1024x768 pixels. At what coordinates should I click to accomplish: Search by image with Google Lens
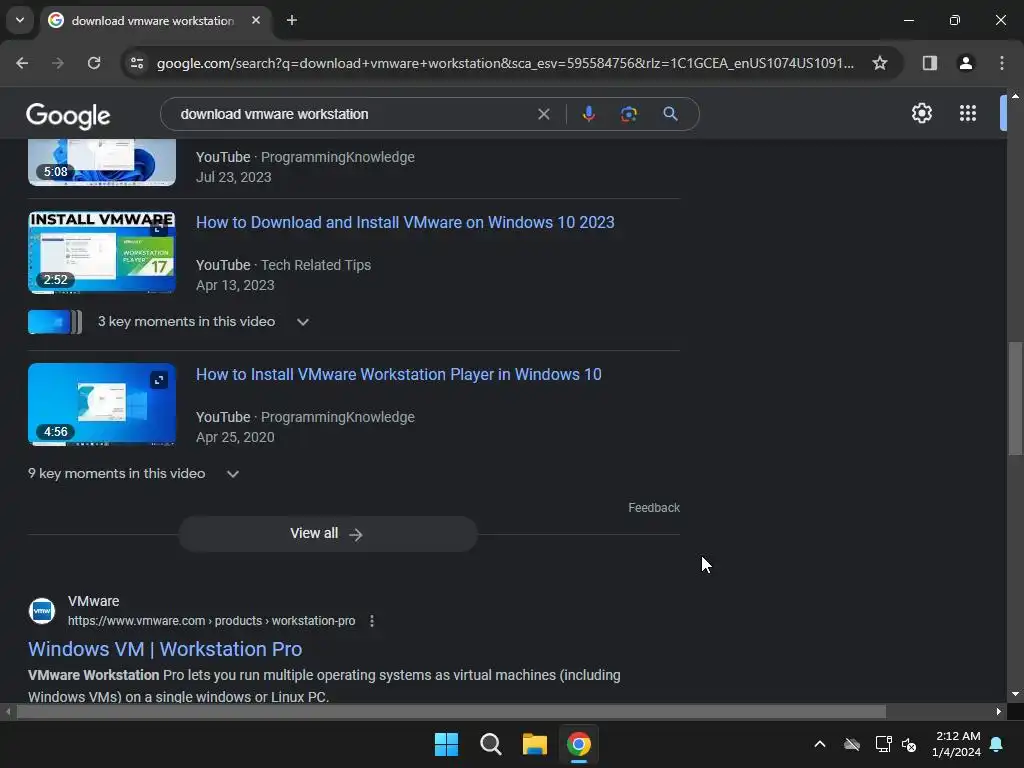pos(628,114)
